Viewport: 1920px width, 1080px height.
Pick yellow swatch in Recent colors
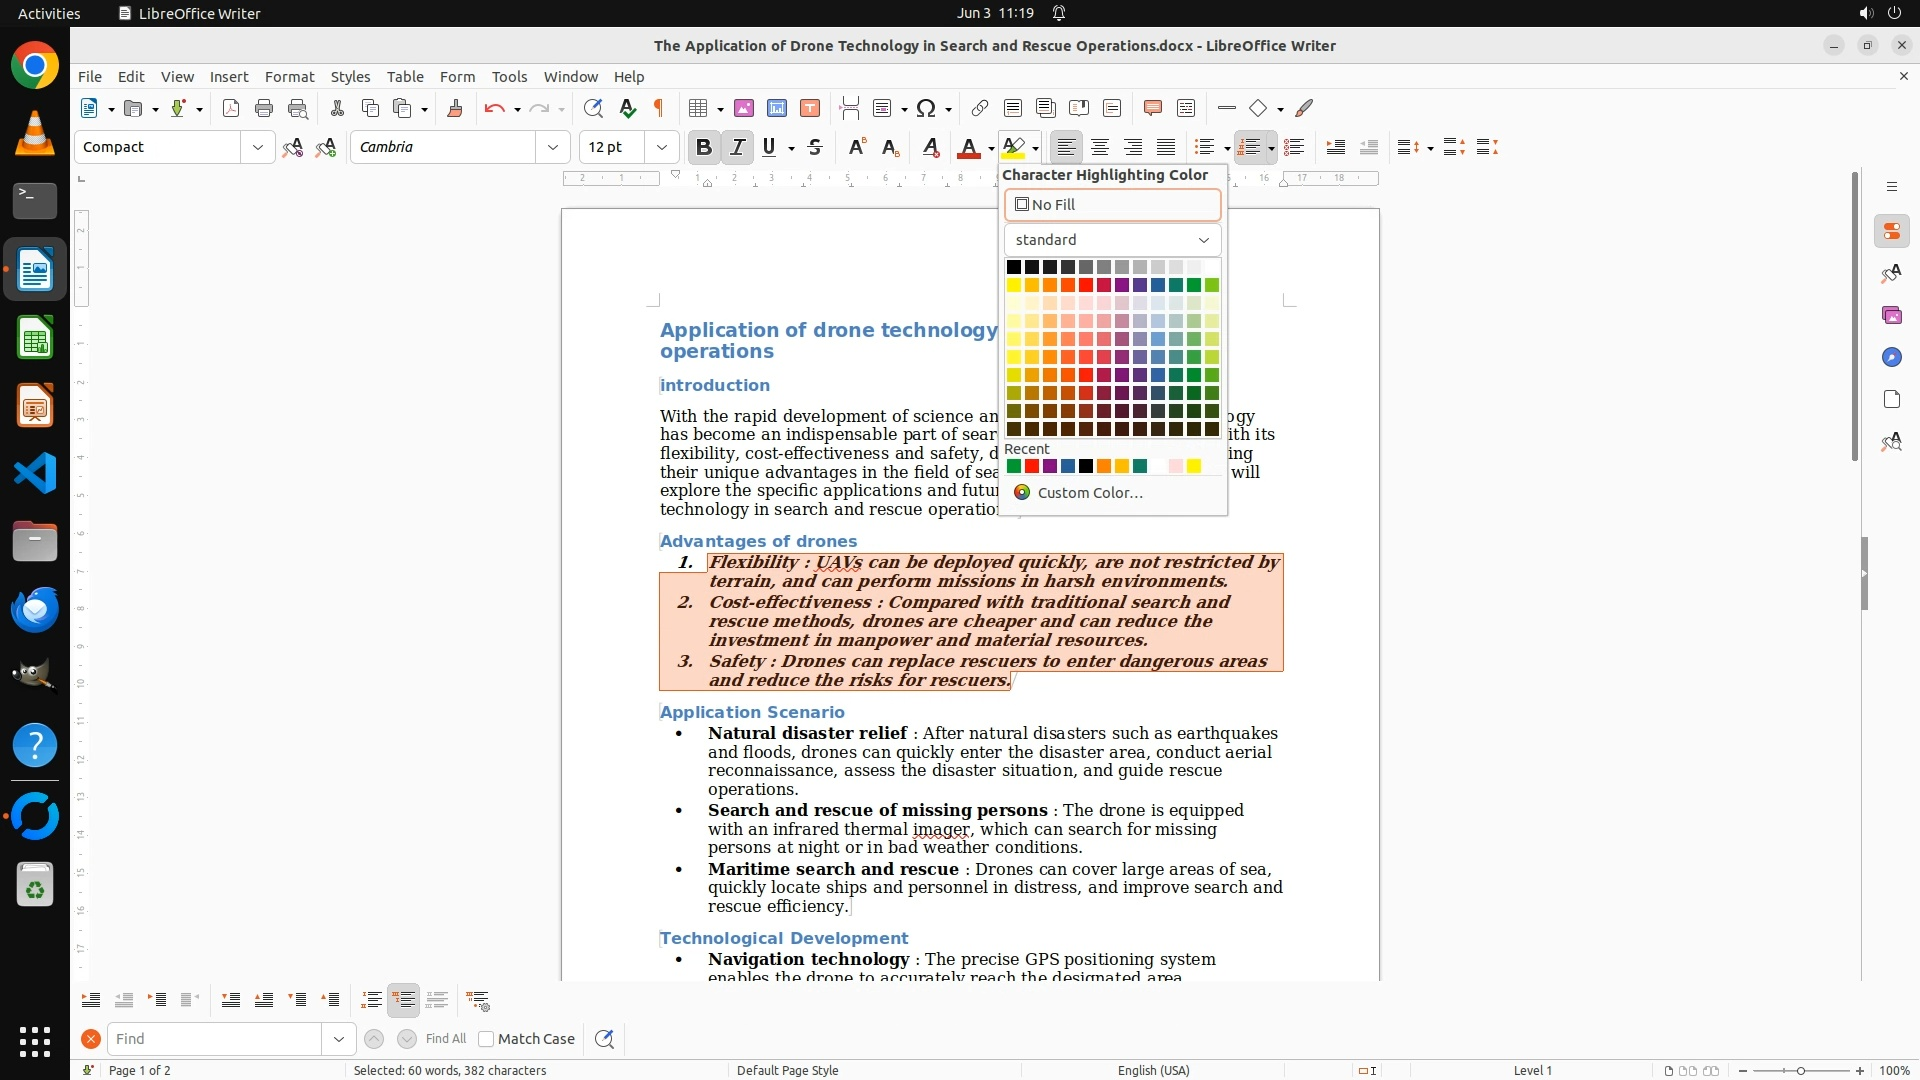click(1194, 466)
